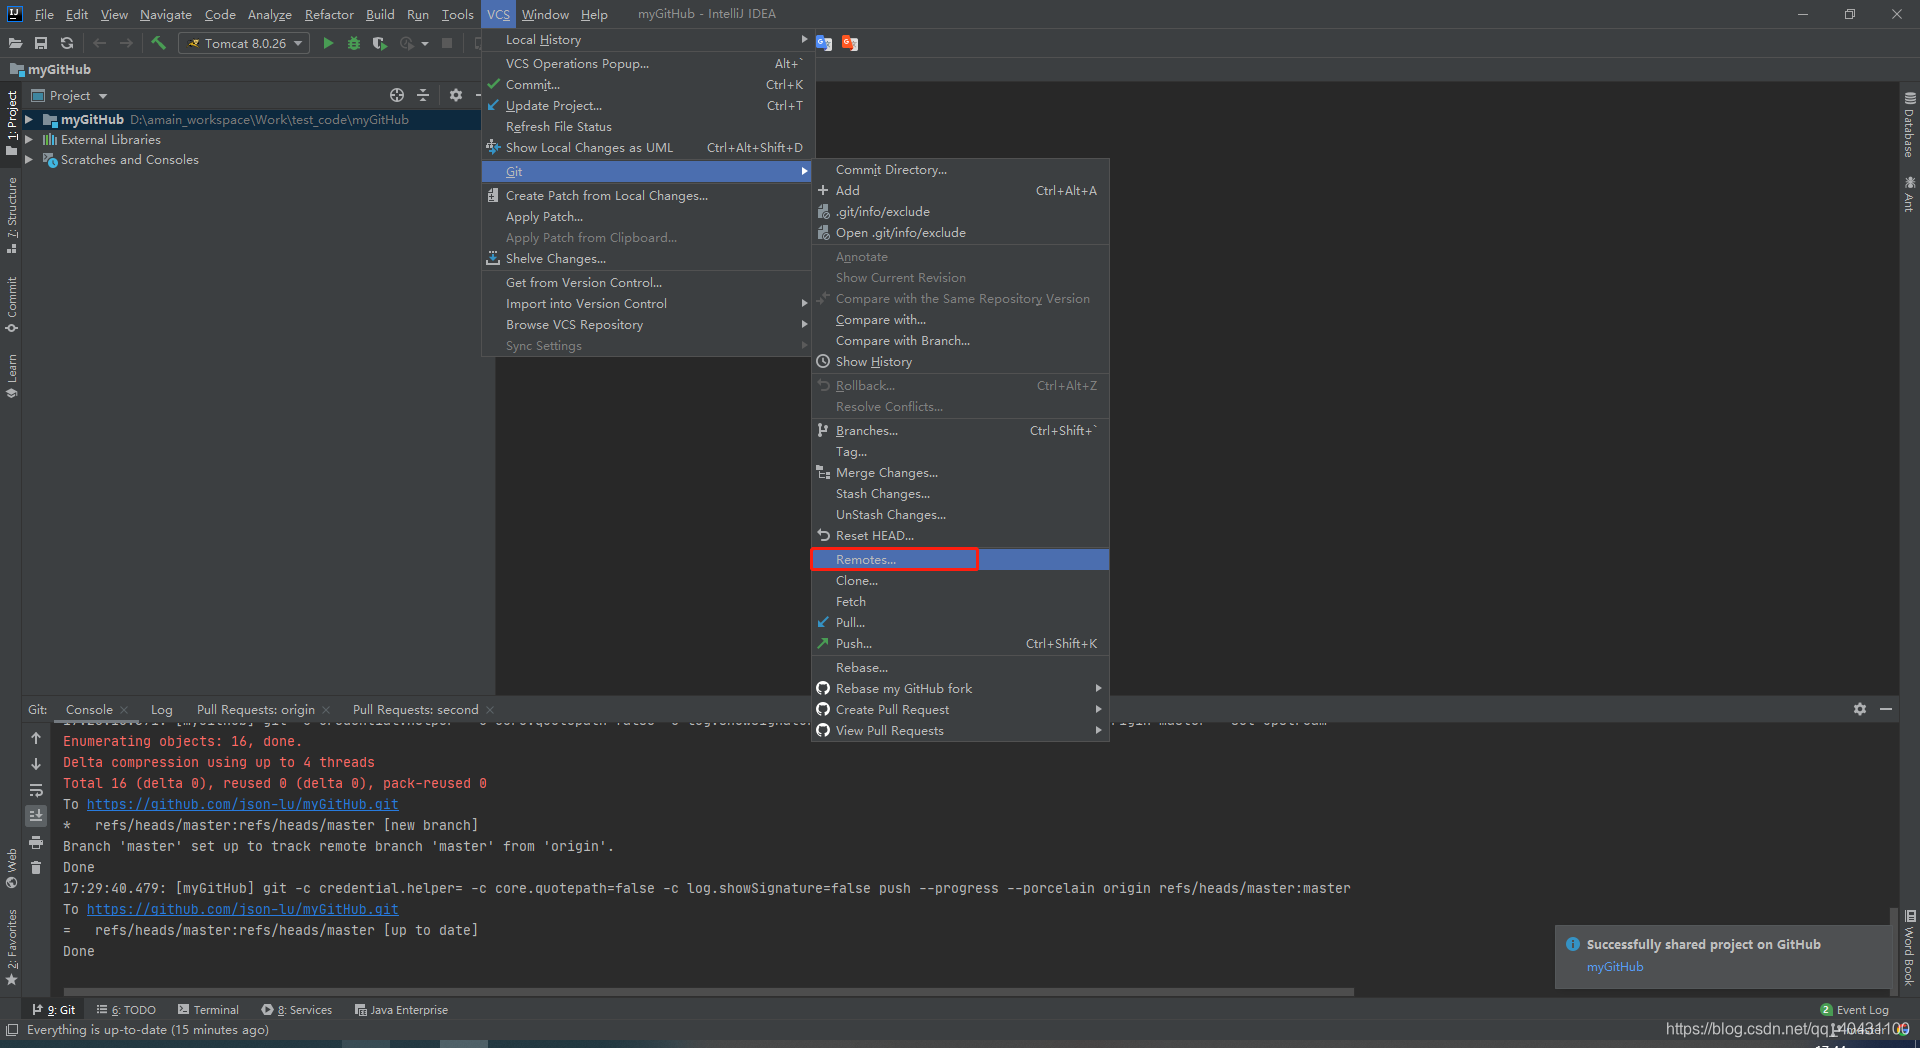The height and width of the screenshot is (1048, 1920).
Task: Open the Java Enterprise tool window
Action: (x=401, y=1010)
